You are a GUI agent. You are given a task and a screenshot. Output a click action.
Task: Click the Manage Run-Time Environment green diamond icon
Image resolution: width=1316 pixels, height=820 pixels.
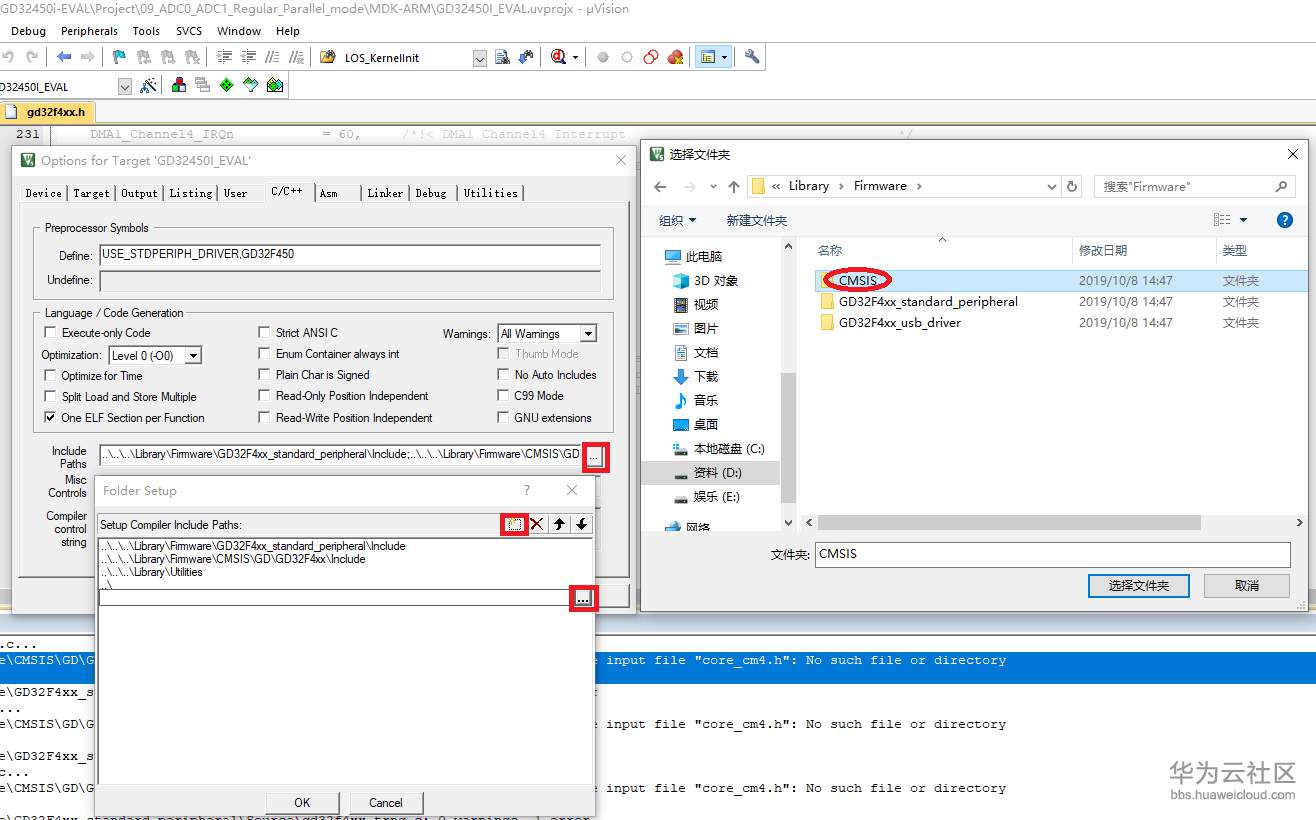tap(227, 86)
